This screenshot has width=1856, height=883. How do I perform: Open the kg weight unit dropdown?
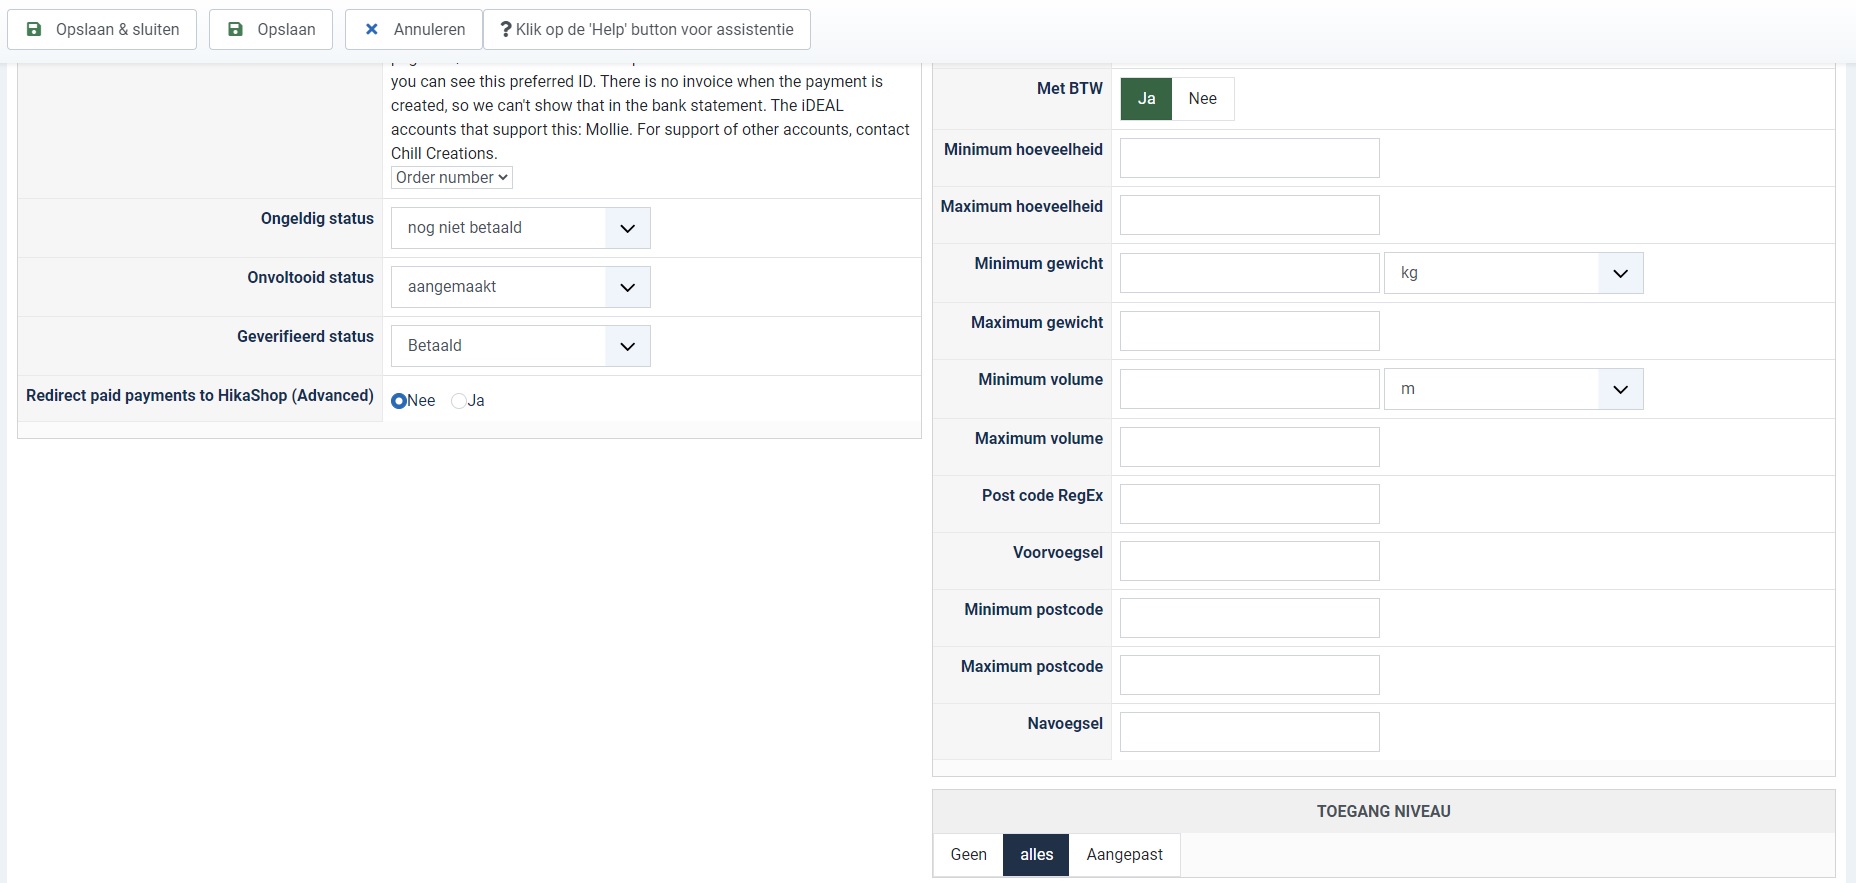click(1513, 273)
